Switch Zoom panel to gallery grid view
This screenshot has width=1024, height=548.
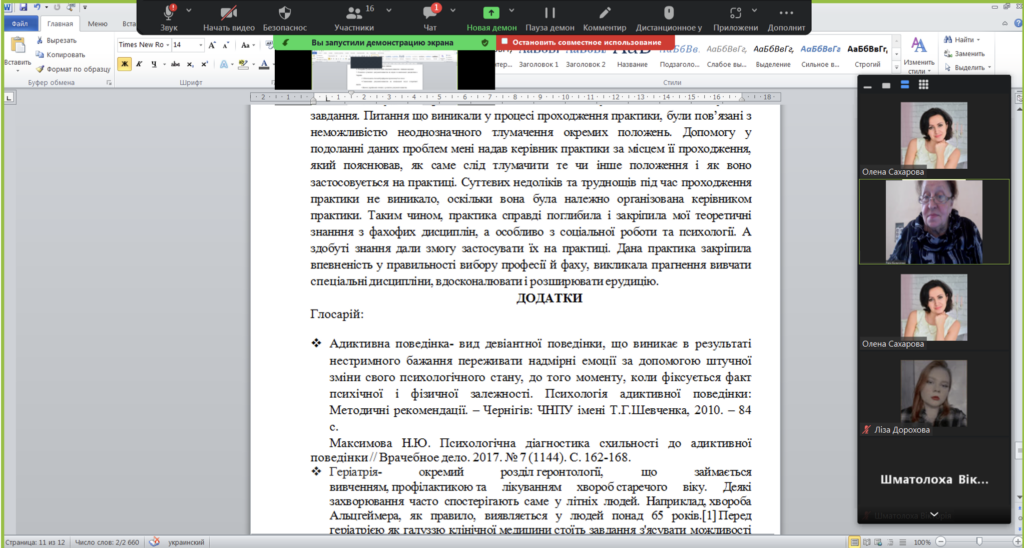click(x=923, y=84)
